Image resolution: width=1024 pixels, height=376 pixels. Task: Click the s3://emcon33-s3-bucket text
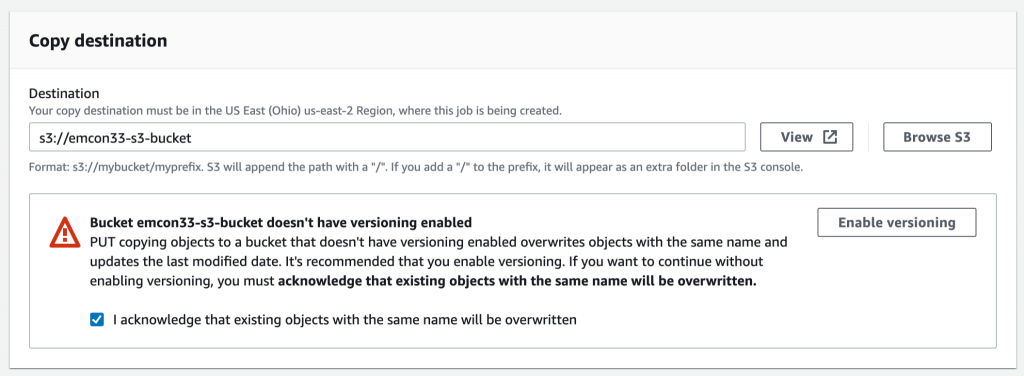116,138
